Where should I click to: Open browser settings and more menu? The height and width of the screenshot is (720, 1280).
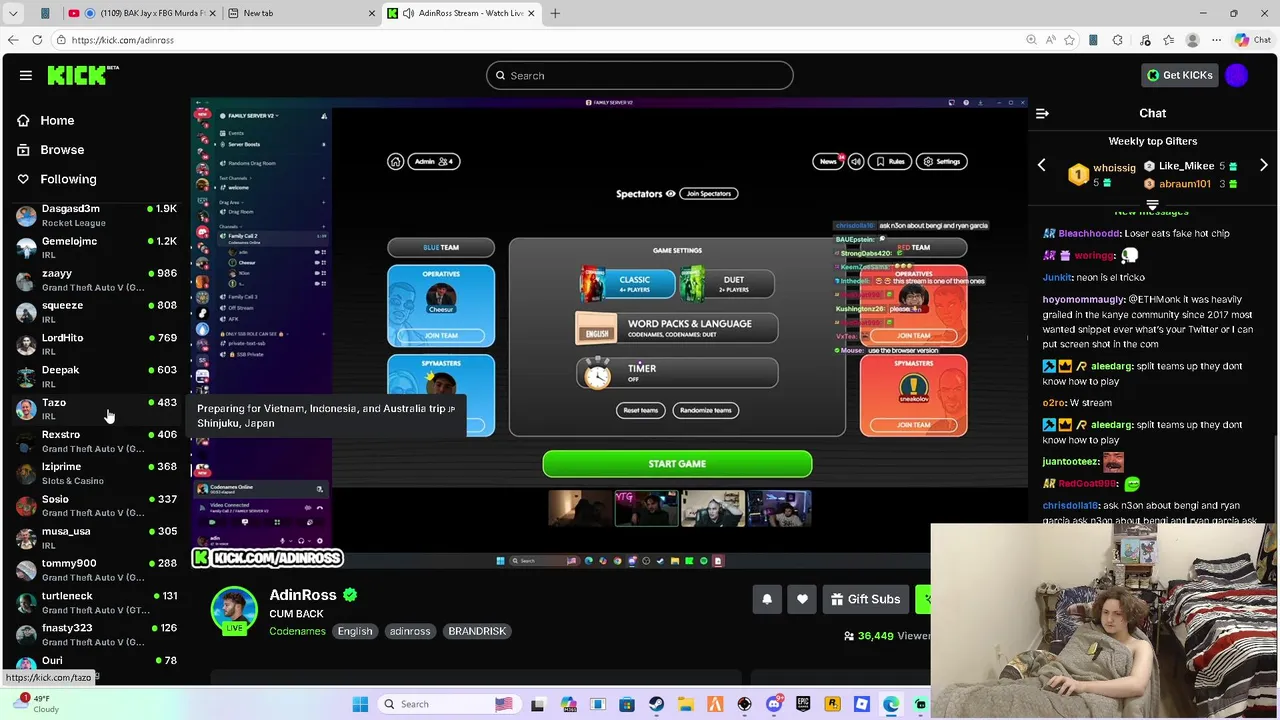click(1216, 40)
